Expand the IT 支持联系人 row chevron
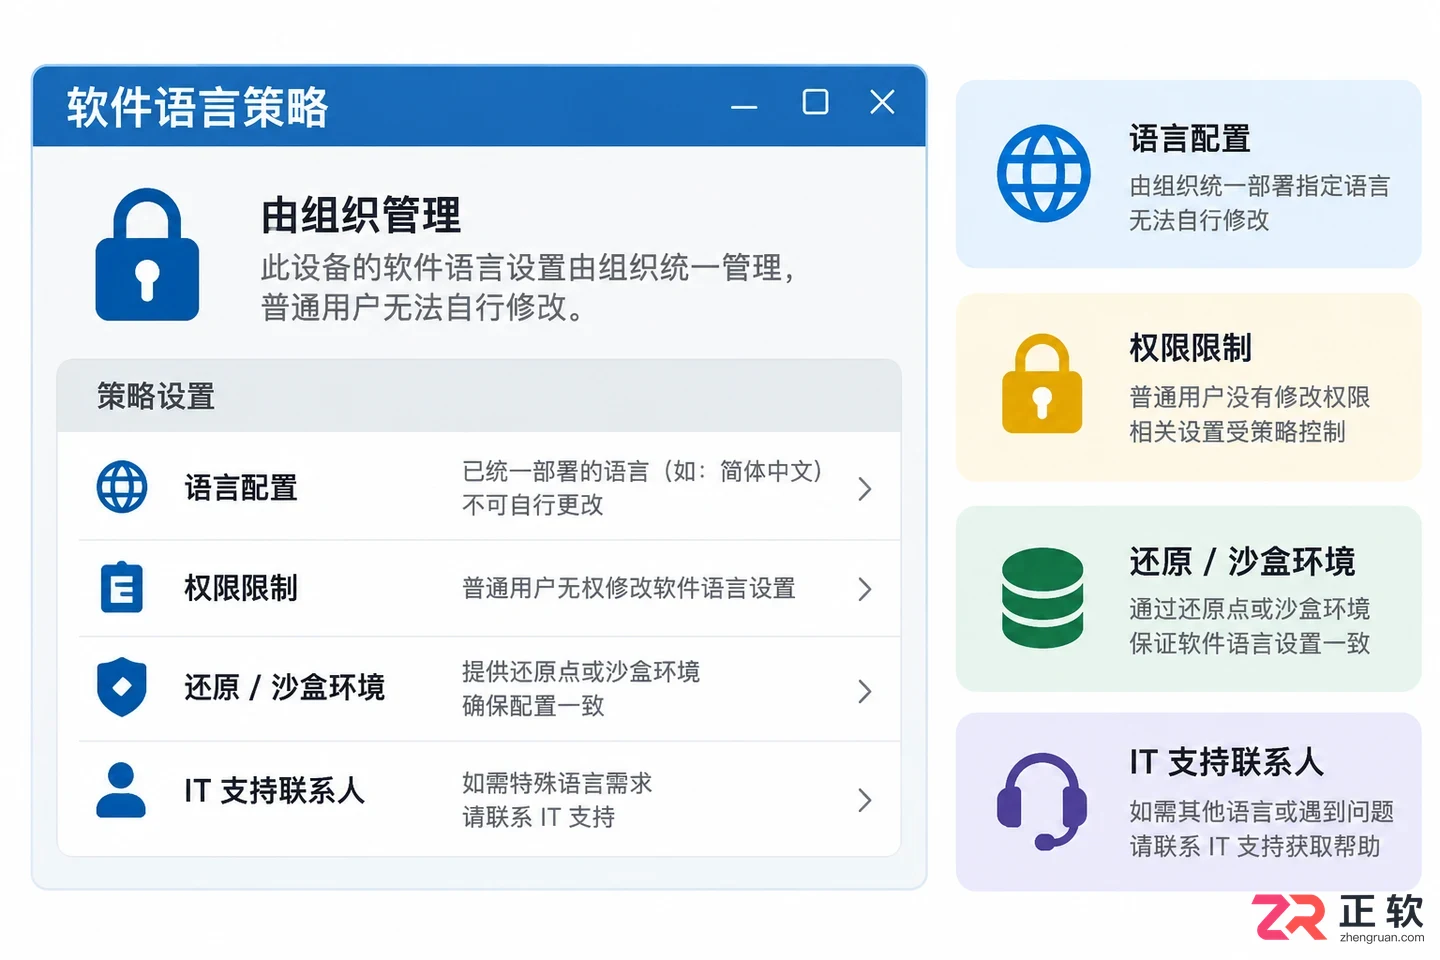Image resolution: width=1440 pixels, height=960 pixels. tap(865, 800)
